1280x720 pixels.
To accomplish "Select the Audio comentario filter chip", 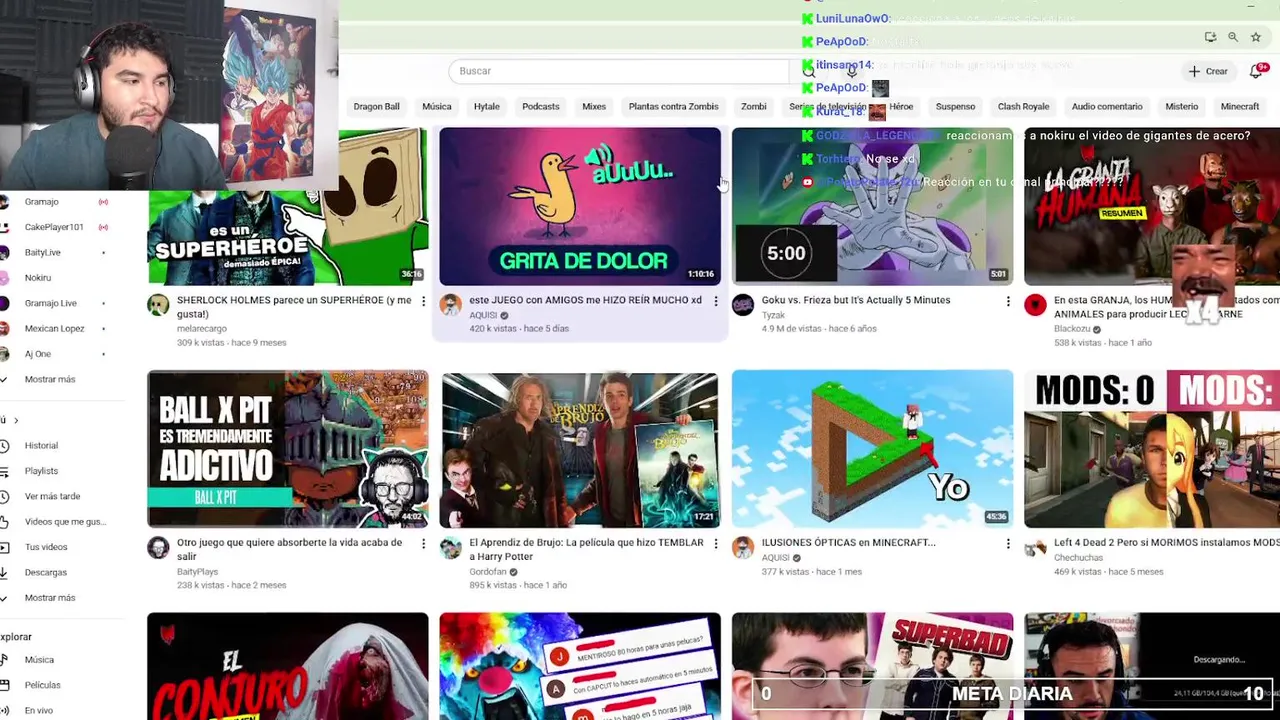I will (1107, 107).
